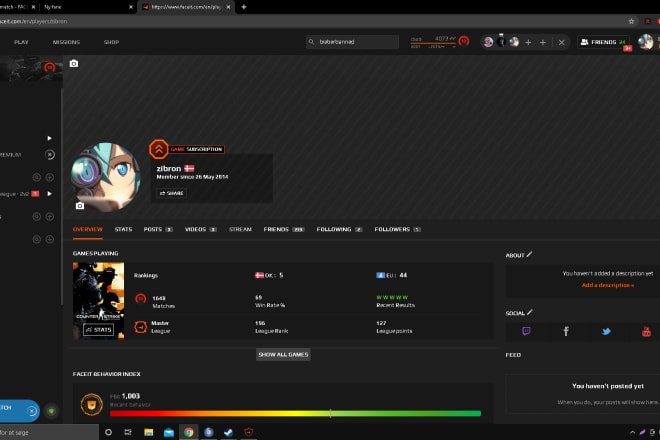
Task: Open the PLAY menu
Action: 21,42
